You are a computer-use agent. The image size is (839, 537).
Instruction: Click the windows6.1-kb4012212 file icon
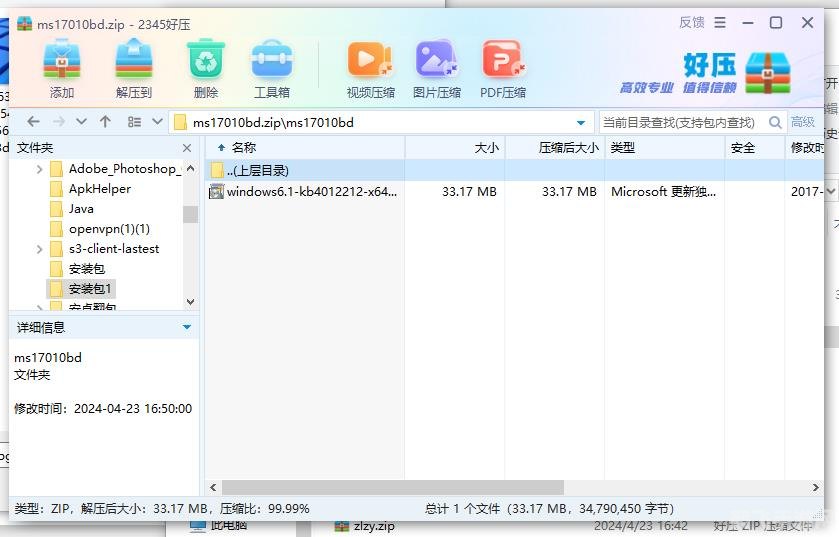(x=216, y=191)
